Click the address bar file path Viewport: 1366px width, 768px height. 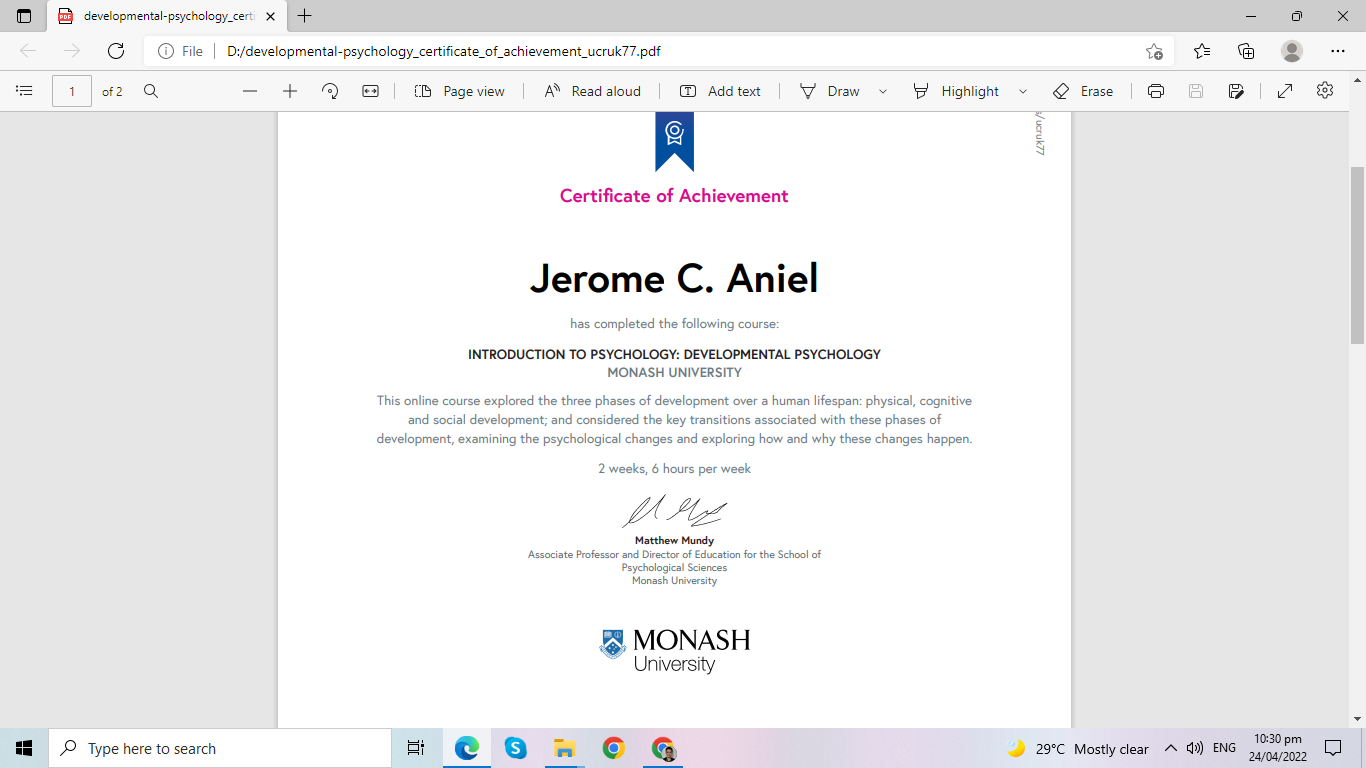point(444,51)
